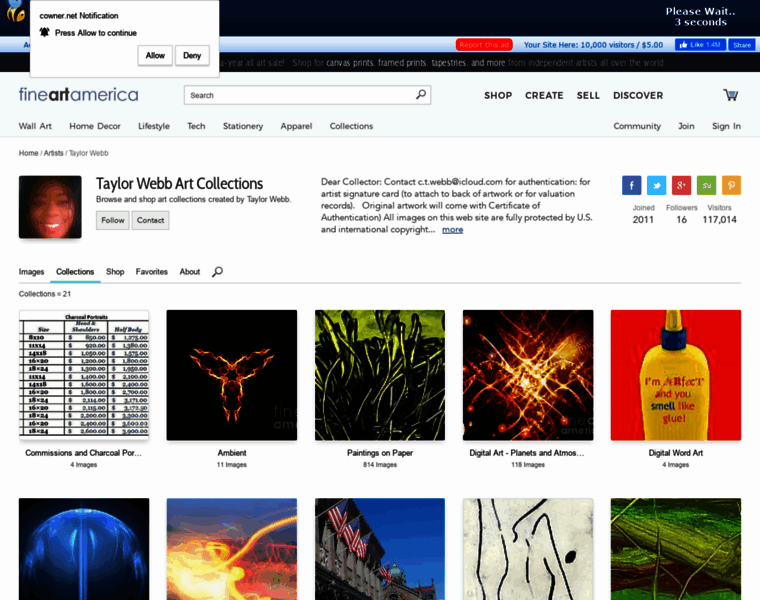Click the 'Collections = 21' count text
This screenshot has height=600, width=760.
pos(45,294)
